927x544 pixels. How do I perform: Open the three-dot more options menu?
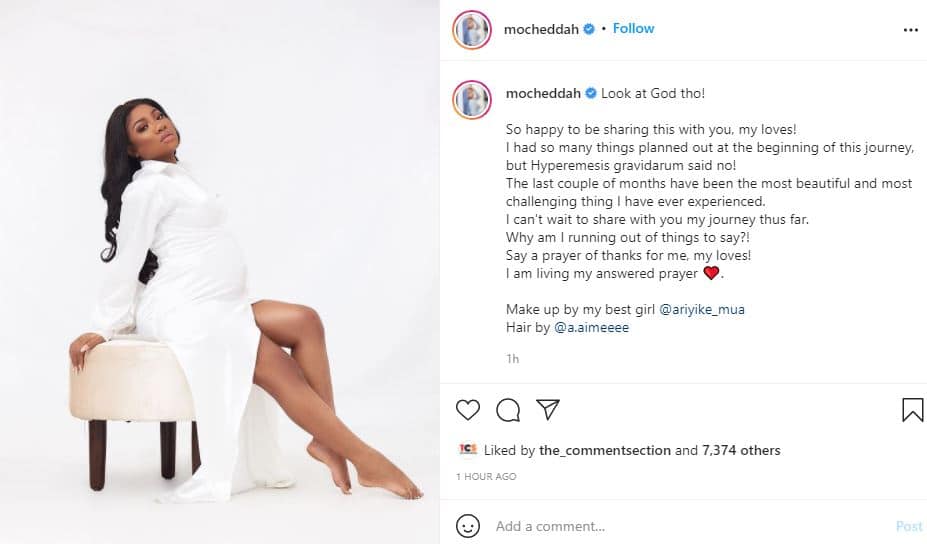[910, 30]
